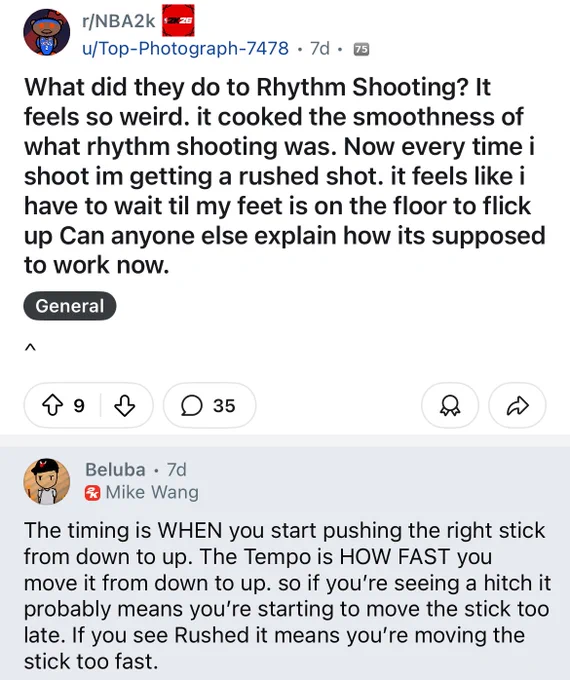Give an award to this post
Screen dimensions: 570x680
pos(450,405)
